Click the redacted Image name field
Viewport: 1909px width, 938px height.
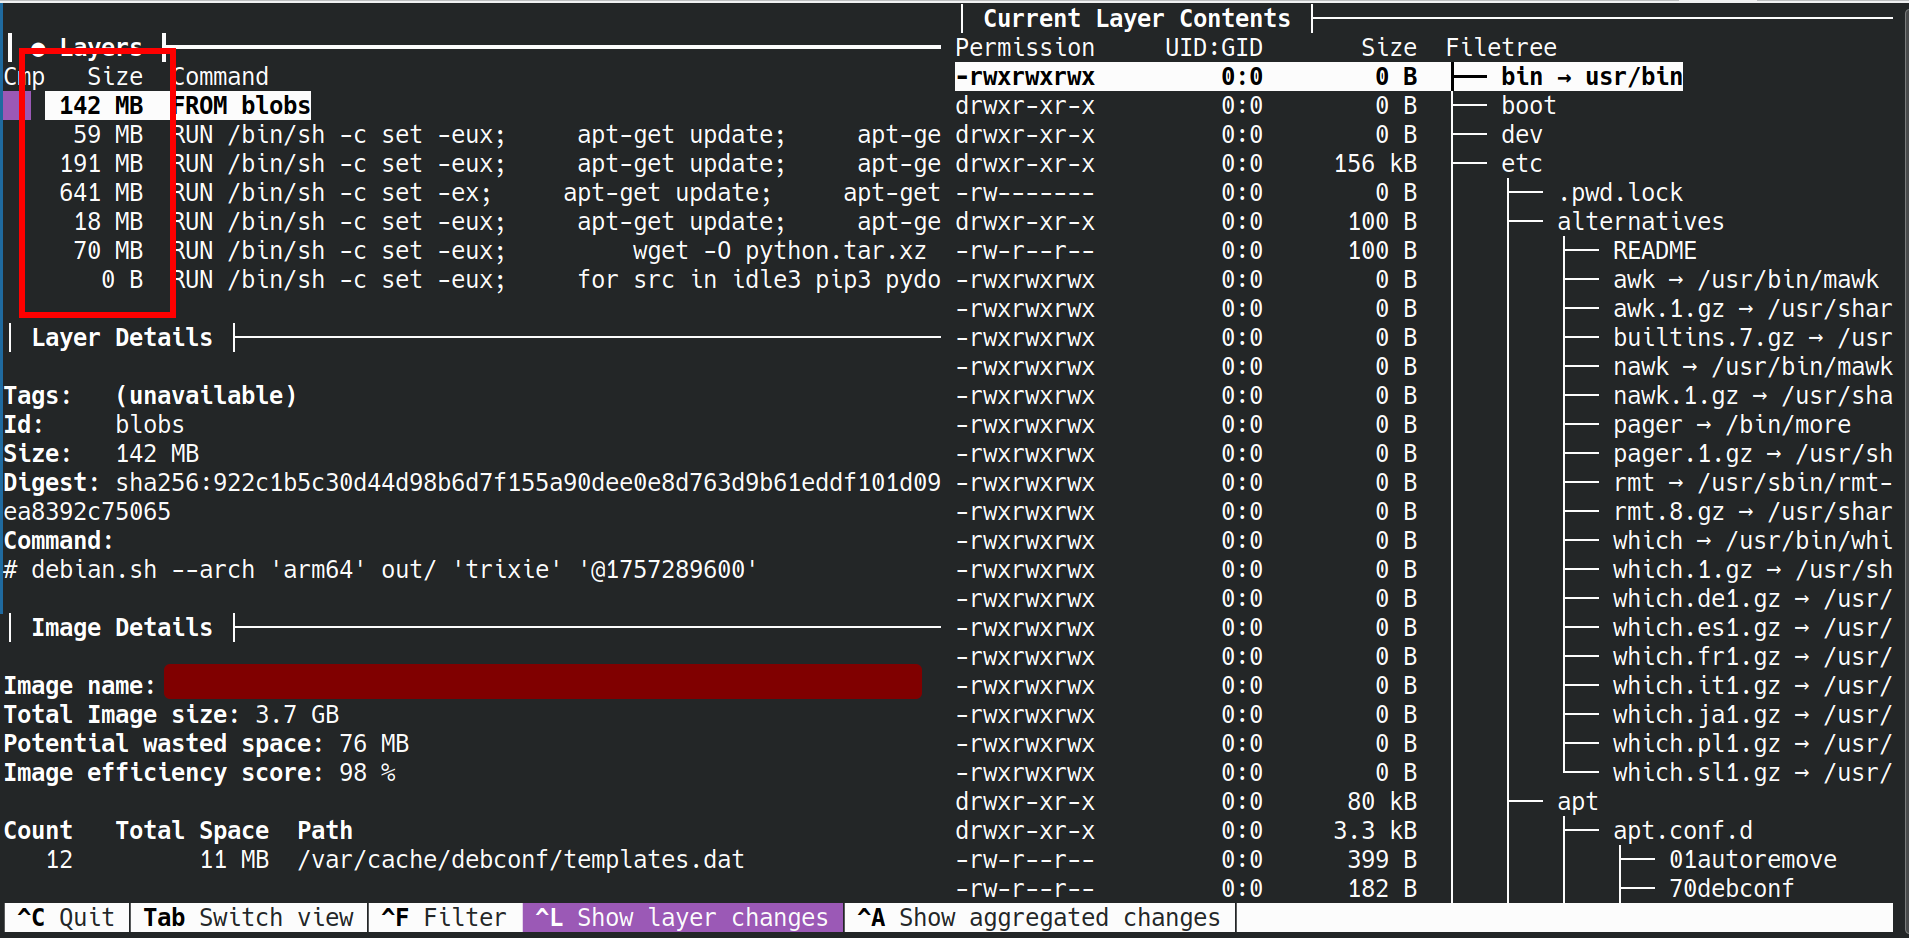point(542,682)
